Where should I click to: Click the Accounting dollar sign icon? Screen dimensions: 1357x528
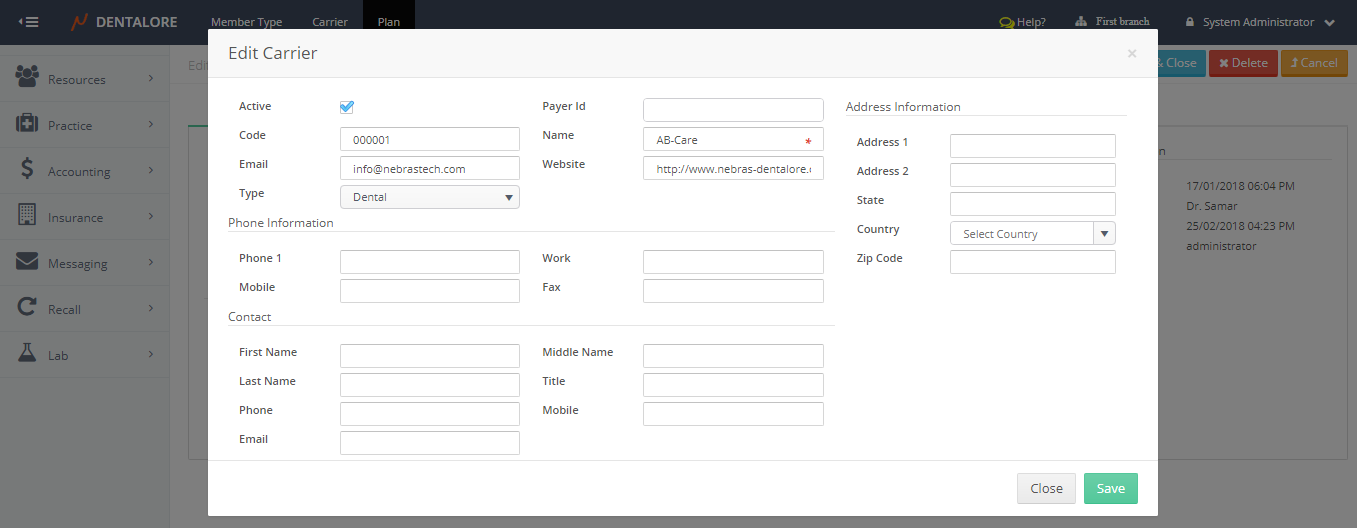tap(27, 170)
